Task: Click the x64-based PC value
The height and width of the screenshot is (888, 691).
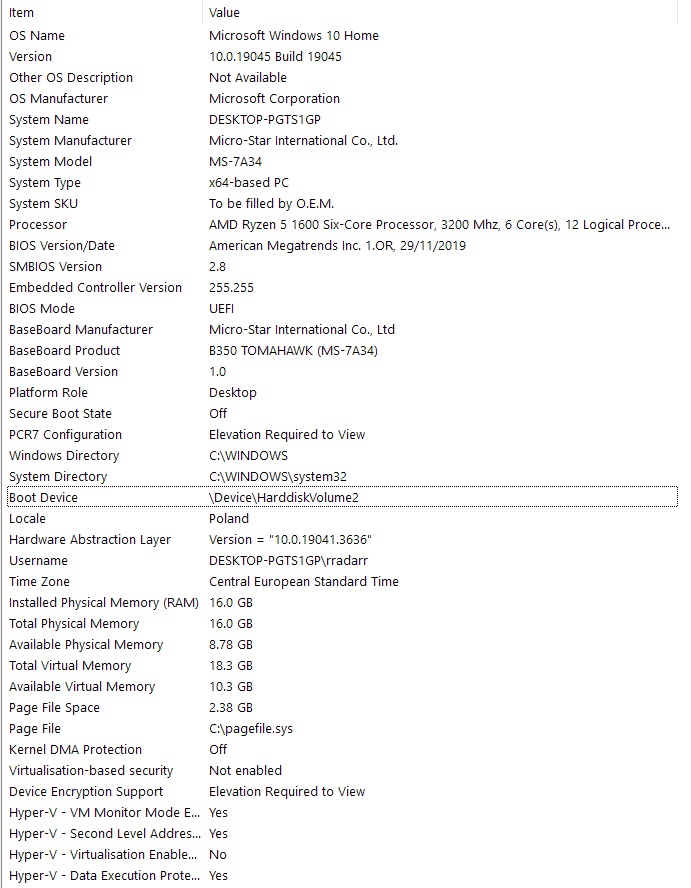Action: [x=249, y=182]
